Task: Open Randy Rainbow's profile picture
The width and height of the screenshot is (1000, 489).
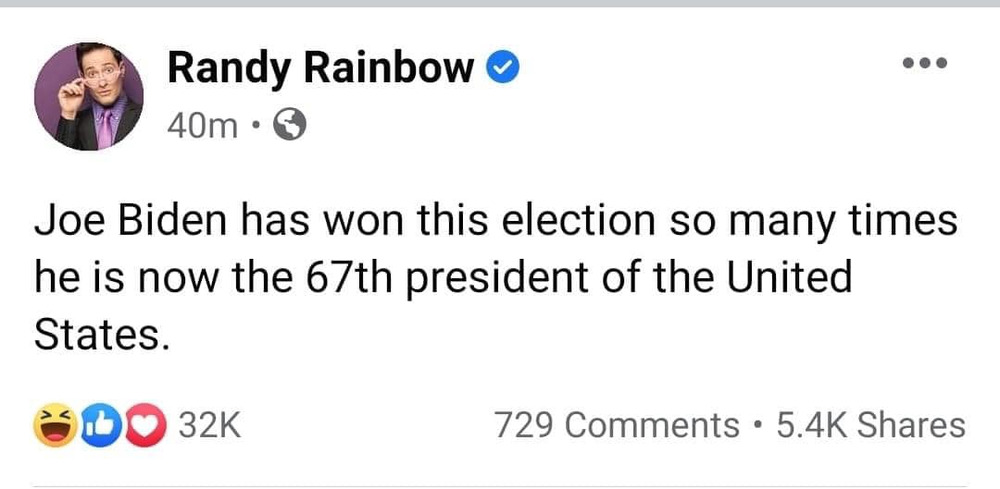Action: [x=88, y=96]
